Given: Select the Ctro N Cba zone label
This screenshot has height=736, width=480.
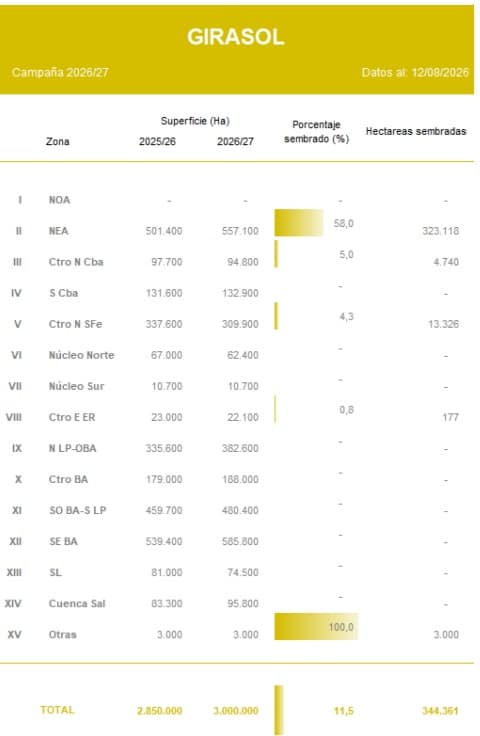Looking at the screenshot, I should (x=76, y=262).
